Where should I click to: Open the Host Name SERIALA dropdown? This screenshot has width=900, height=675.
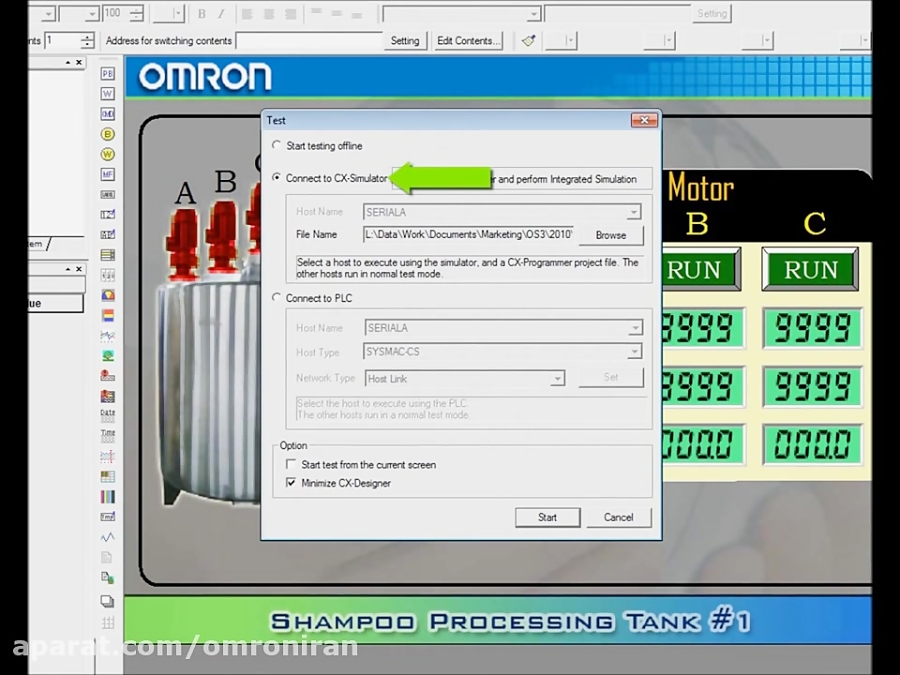(634, 328)
